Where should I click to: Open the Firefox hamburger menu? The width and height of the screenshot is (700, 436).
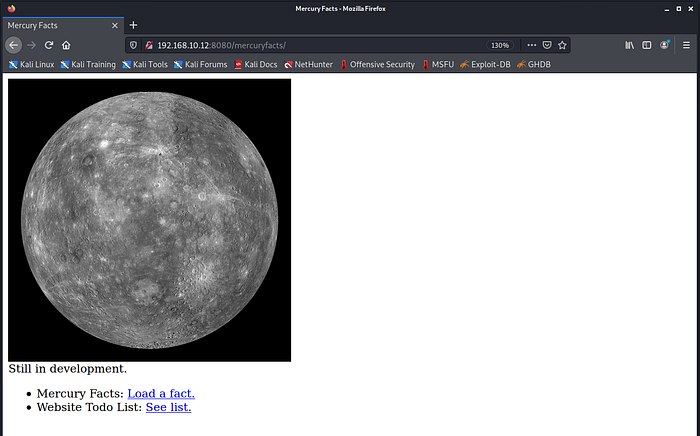point(686,45)
